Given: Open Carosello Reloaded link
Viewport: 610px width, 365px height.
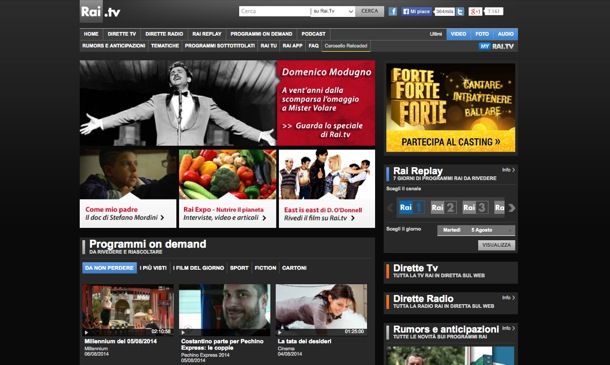Looking at the screenshot, I should [346, 46].
